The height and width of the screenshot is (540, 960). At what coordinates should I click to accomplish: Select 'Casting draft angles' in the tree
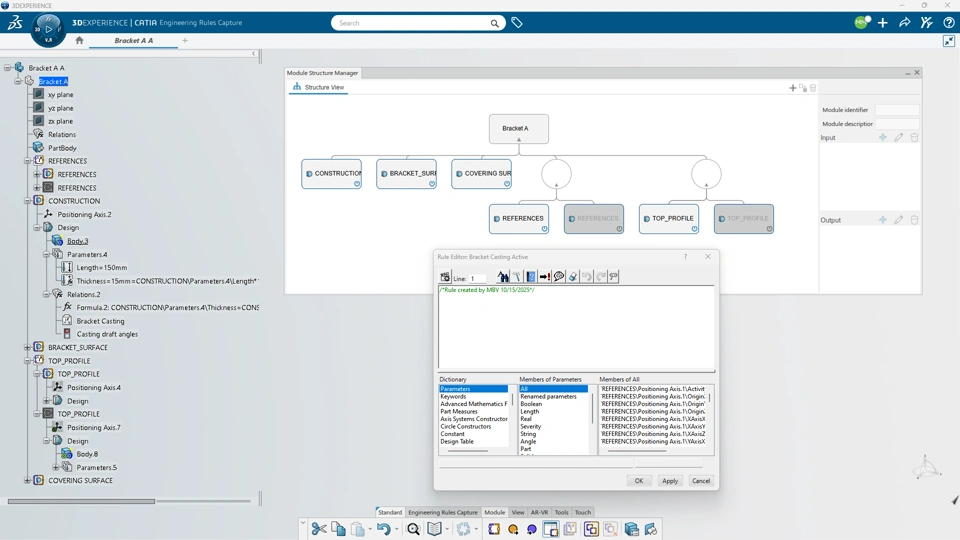point(107,334)
